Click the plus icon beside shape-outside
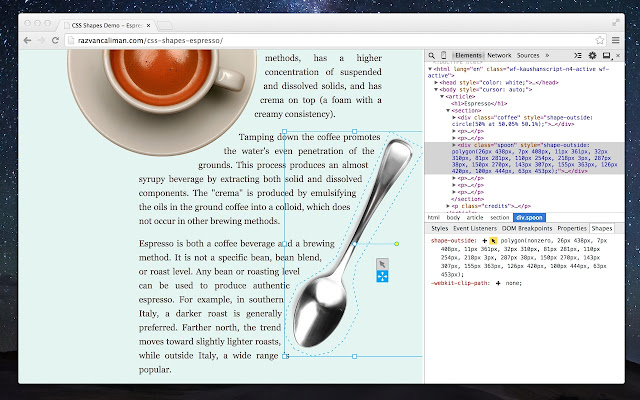The height and width of the screenshot is (400, 640). coord(483,241)
